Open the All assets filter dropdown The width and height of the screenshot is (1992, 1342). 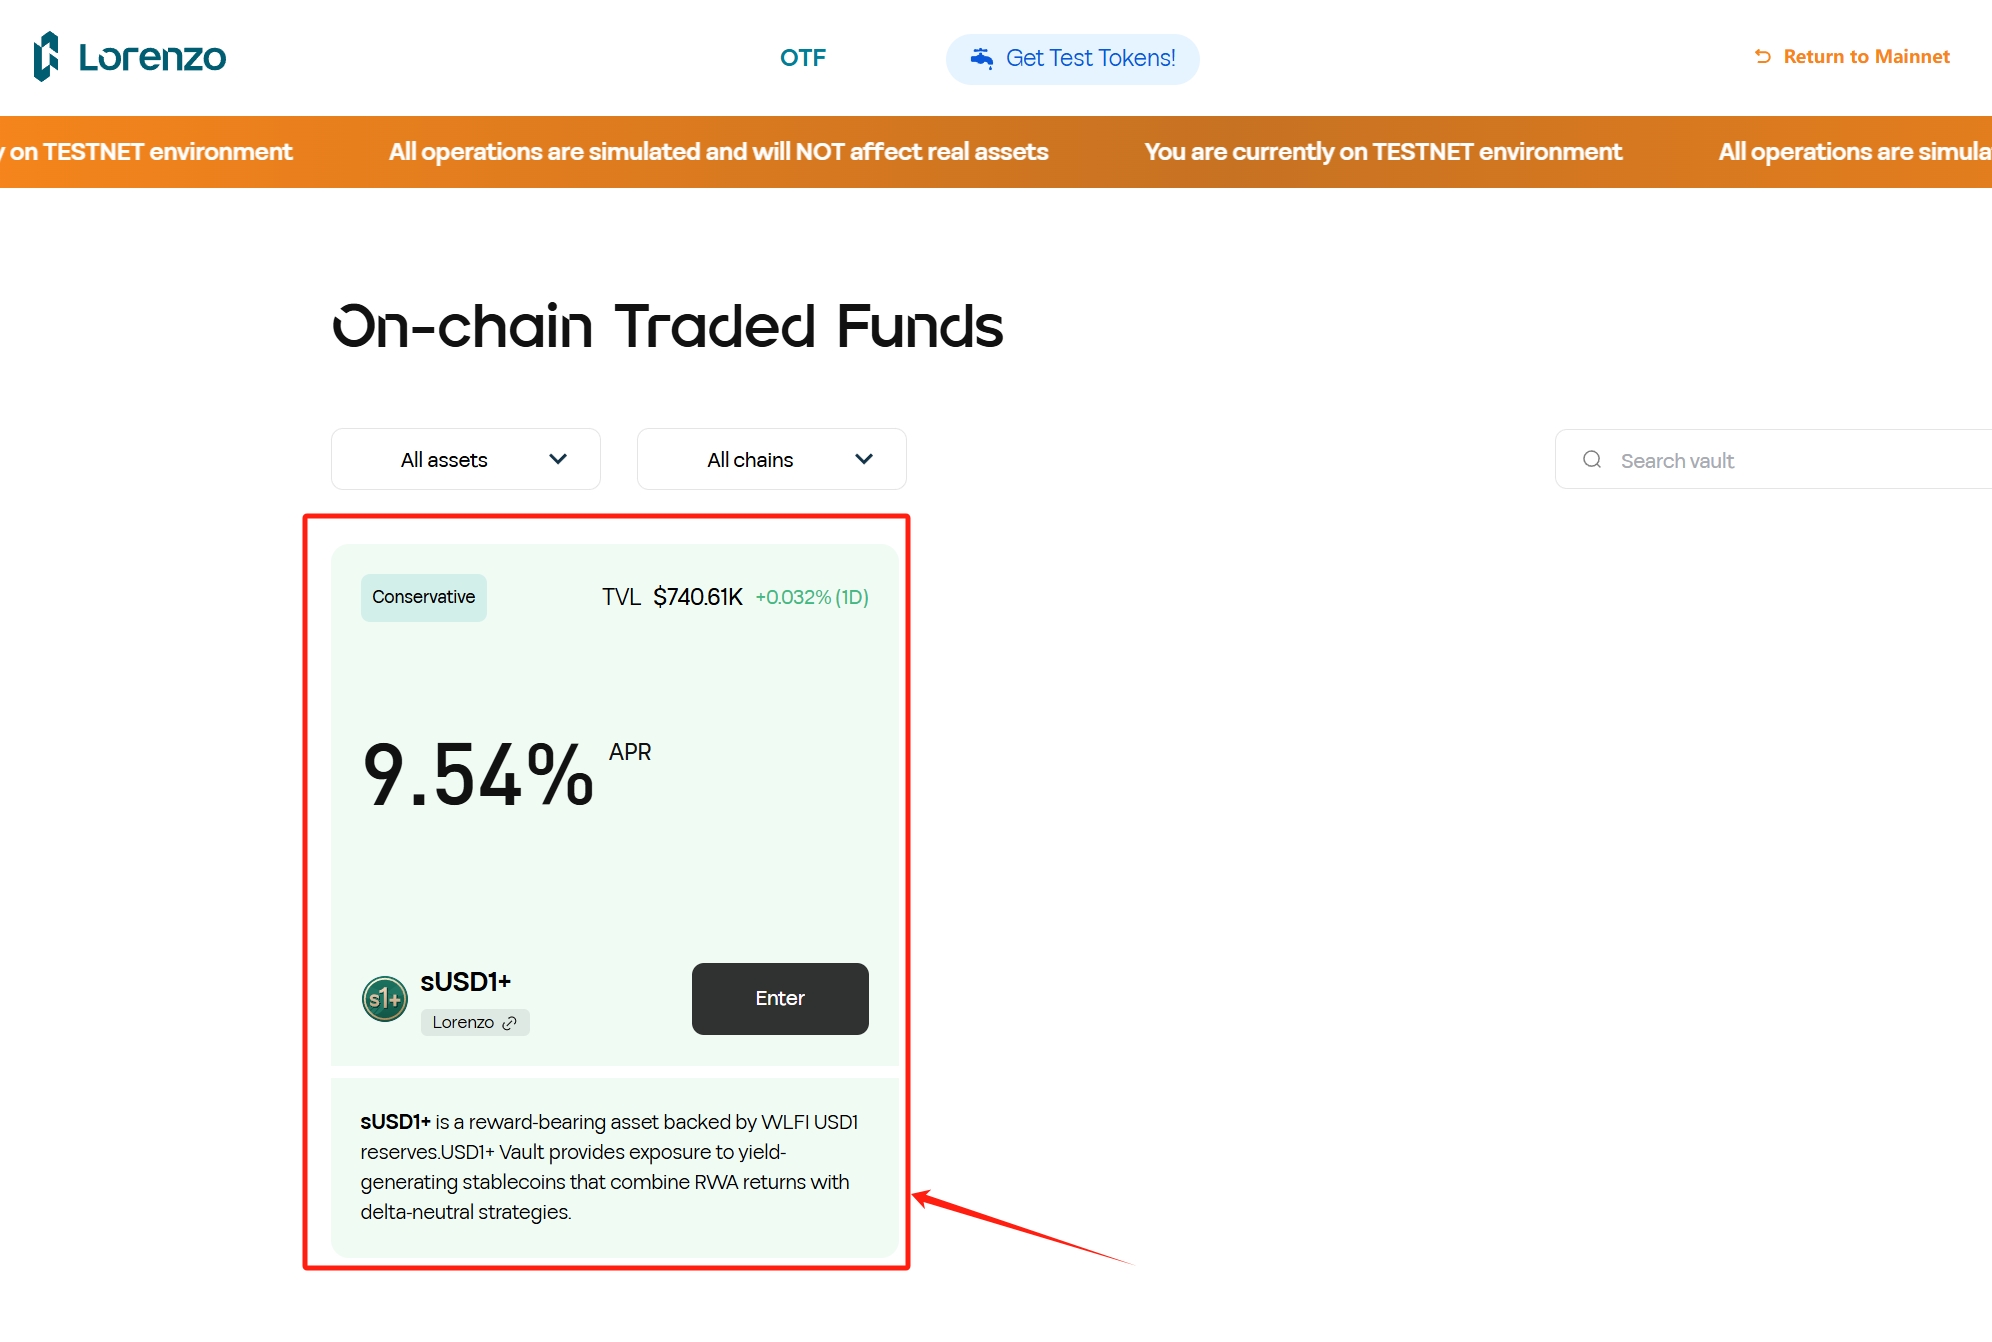466,459
